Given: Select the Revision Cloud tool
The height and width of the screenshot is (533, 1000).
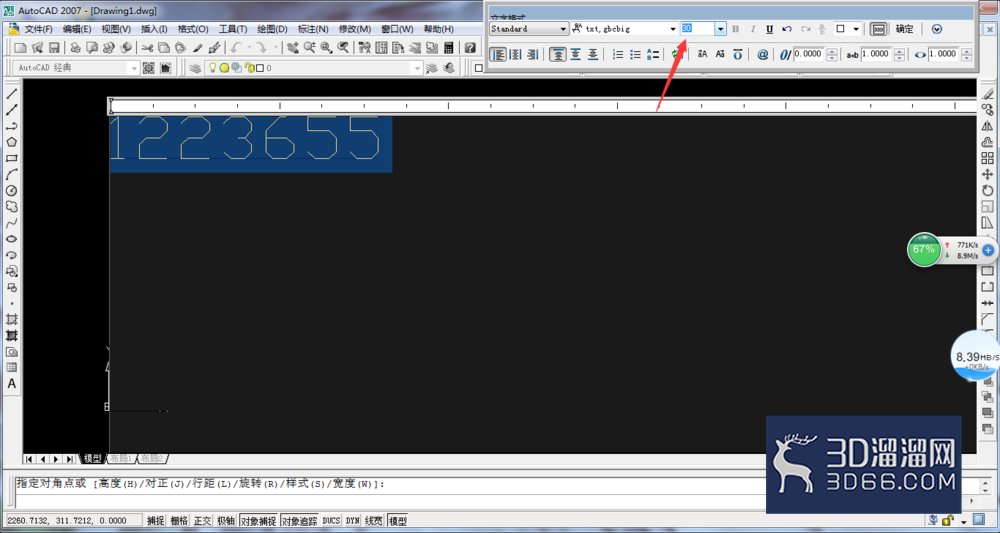Looking at the screenshot, I should [x=11, y=207].
